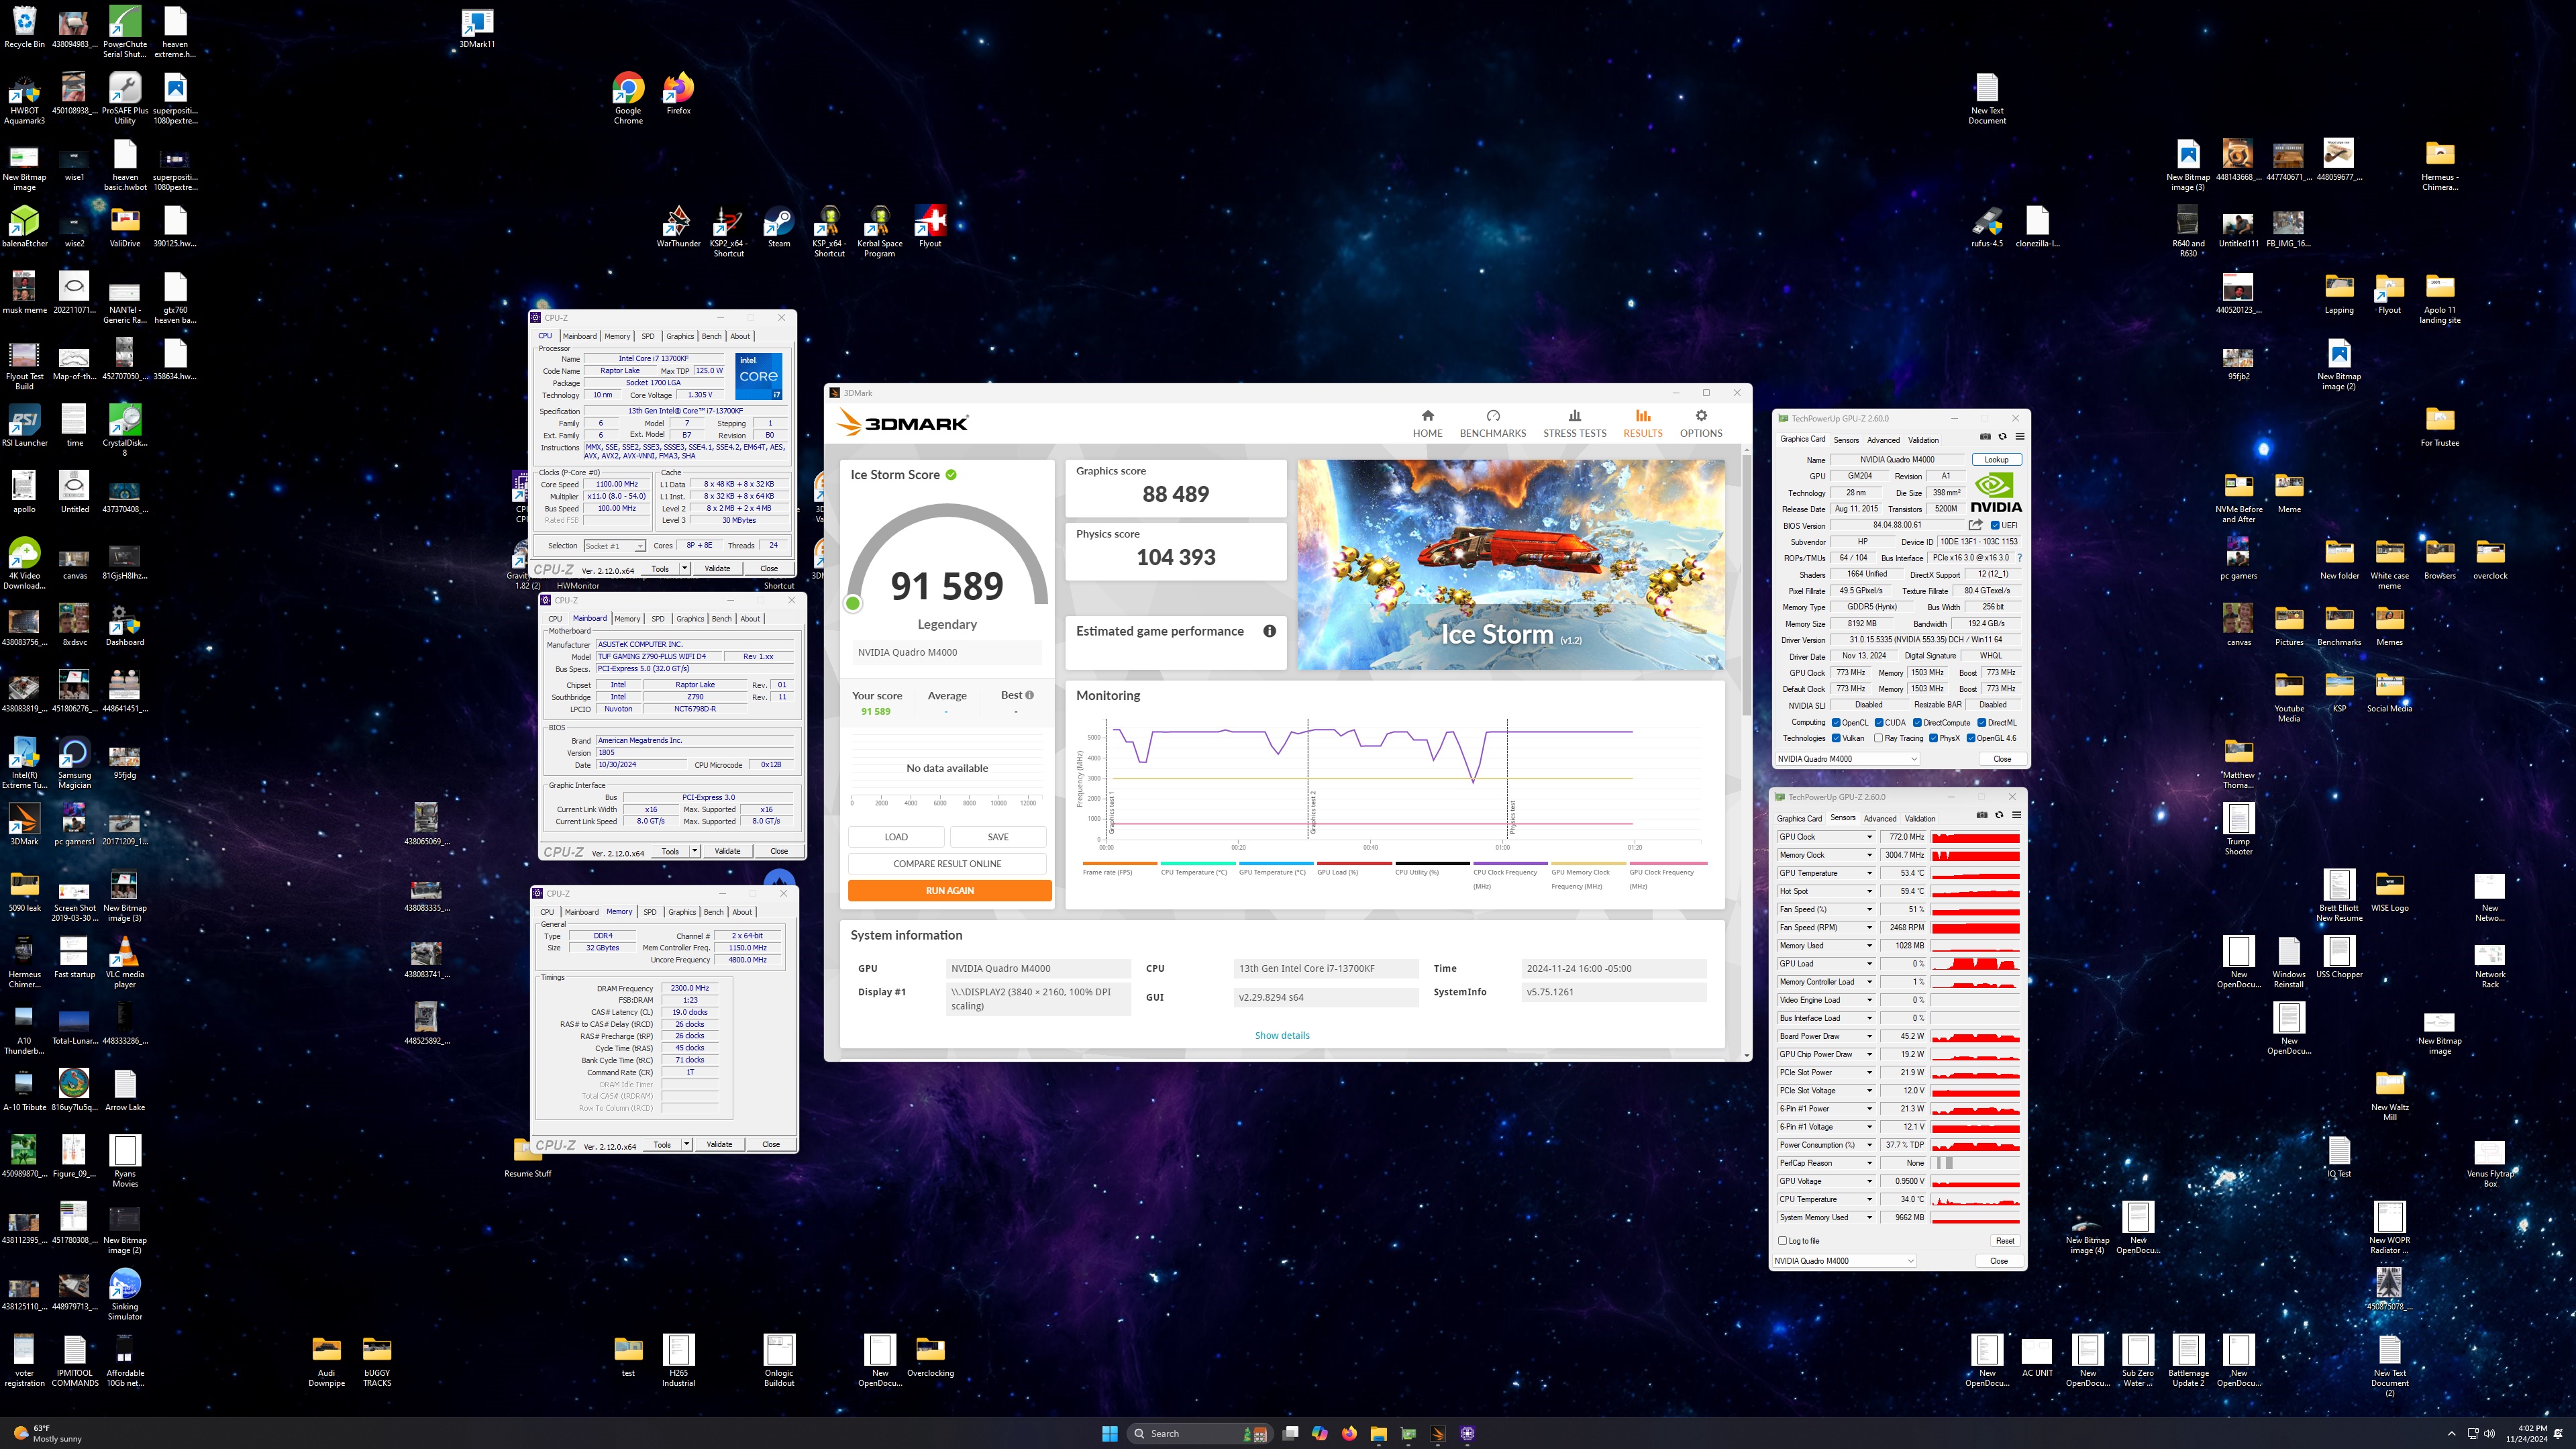Open Task View from taskbar
The width and height of the screenshot is (2576, 1449).
(x=1290, y=1433)
